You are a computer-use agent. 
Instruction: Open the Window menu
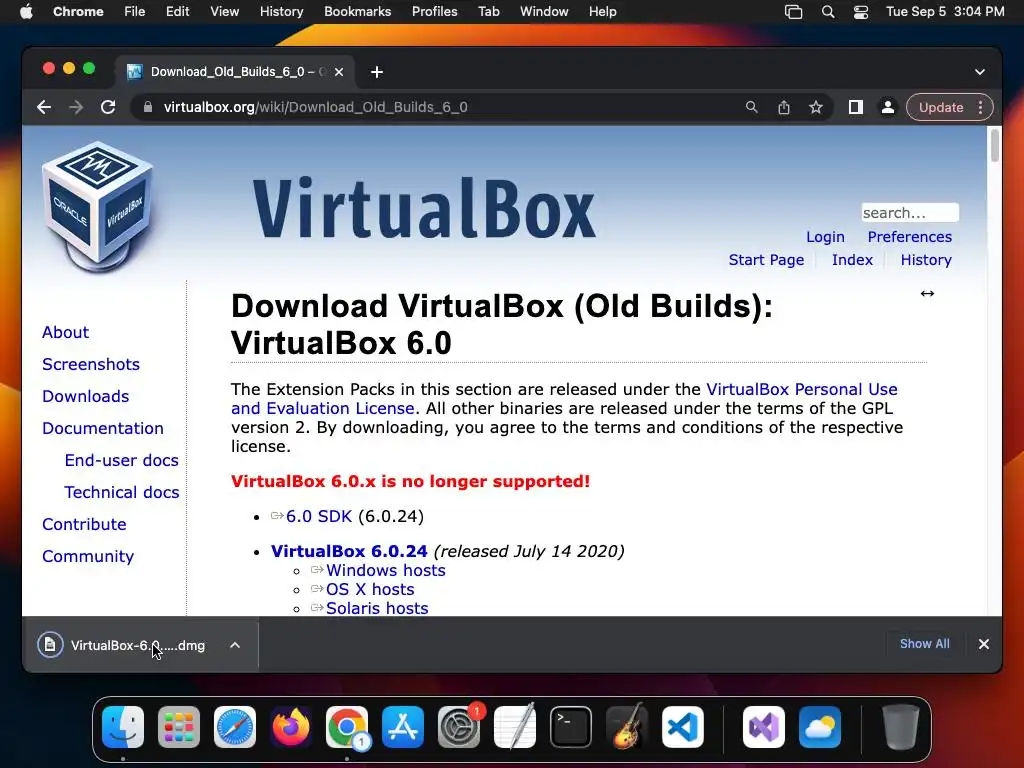point(544,12)
